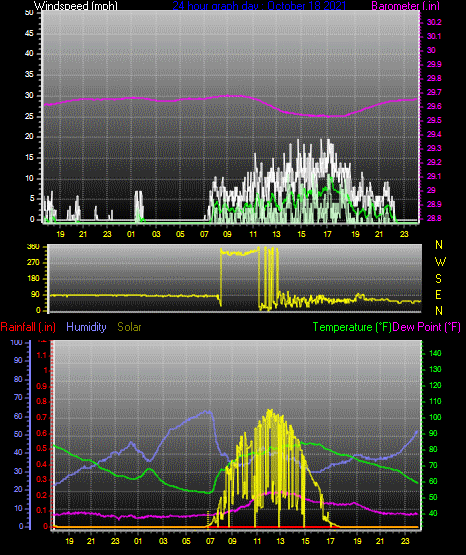The image size is (466, 555).
Task: Click 0.9 on the red rainfall scale
Action: point(42,386)
